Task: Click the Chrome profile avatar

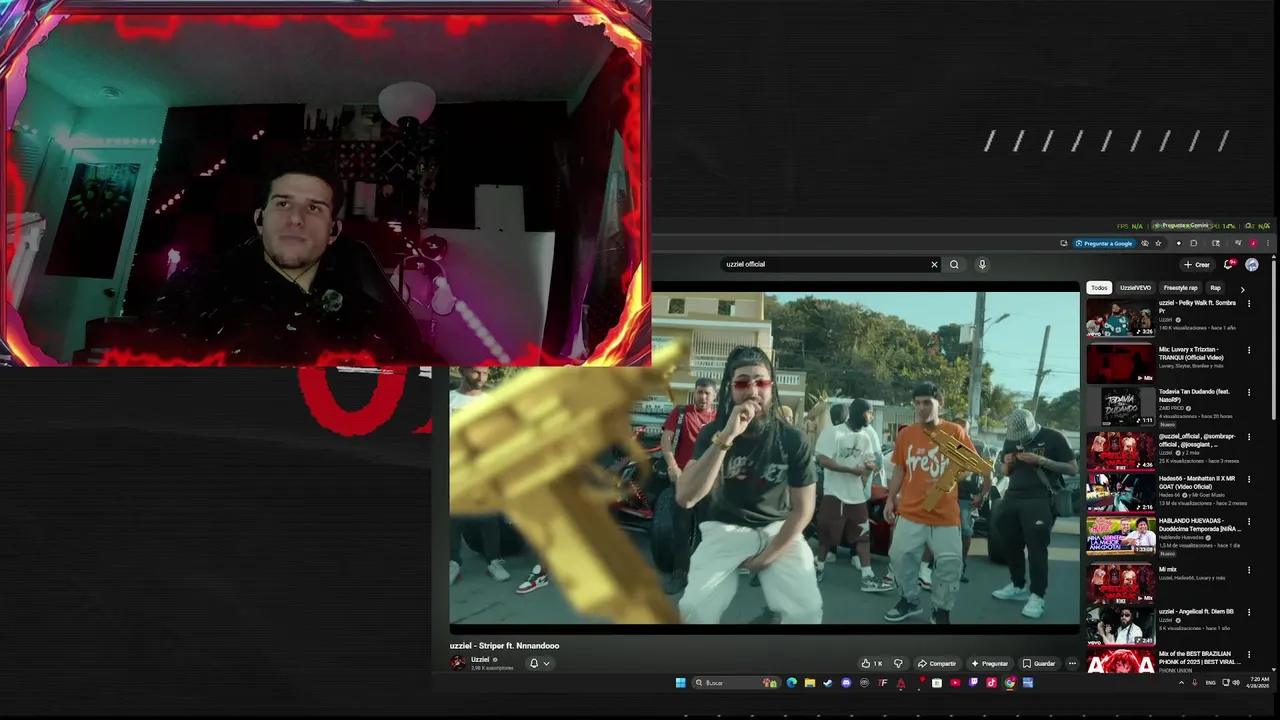Action: (1253, 243)
